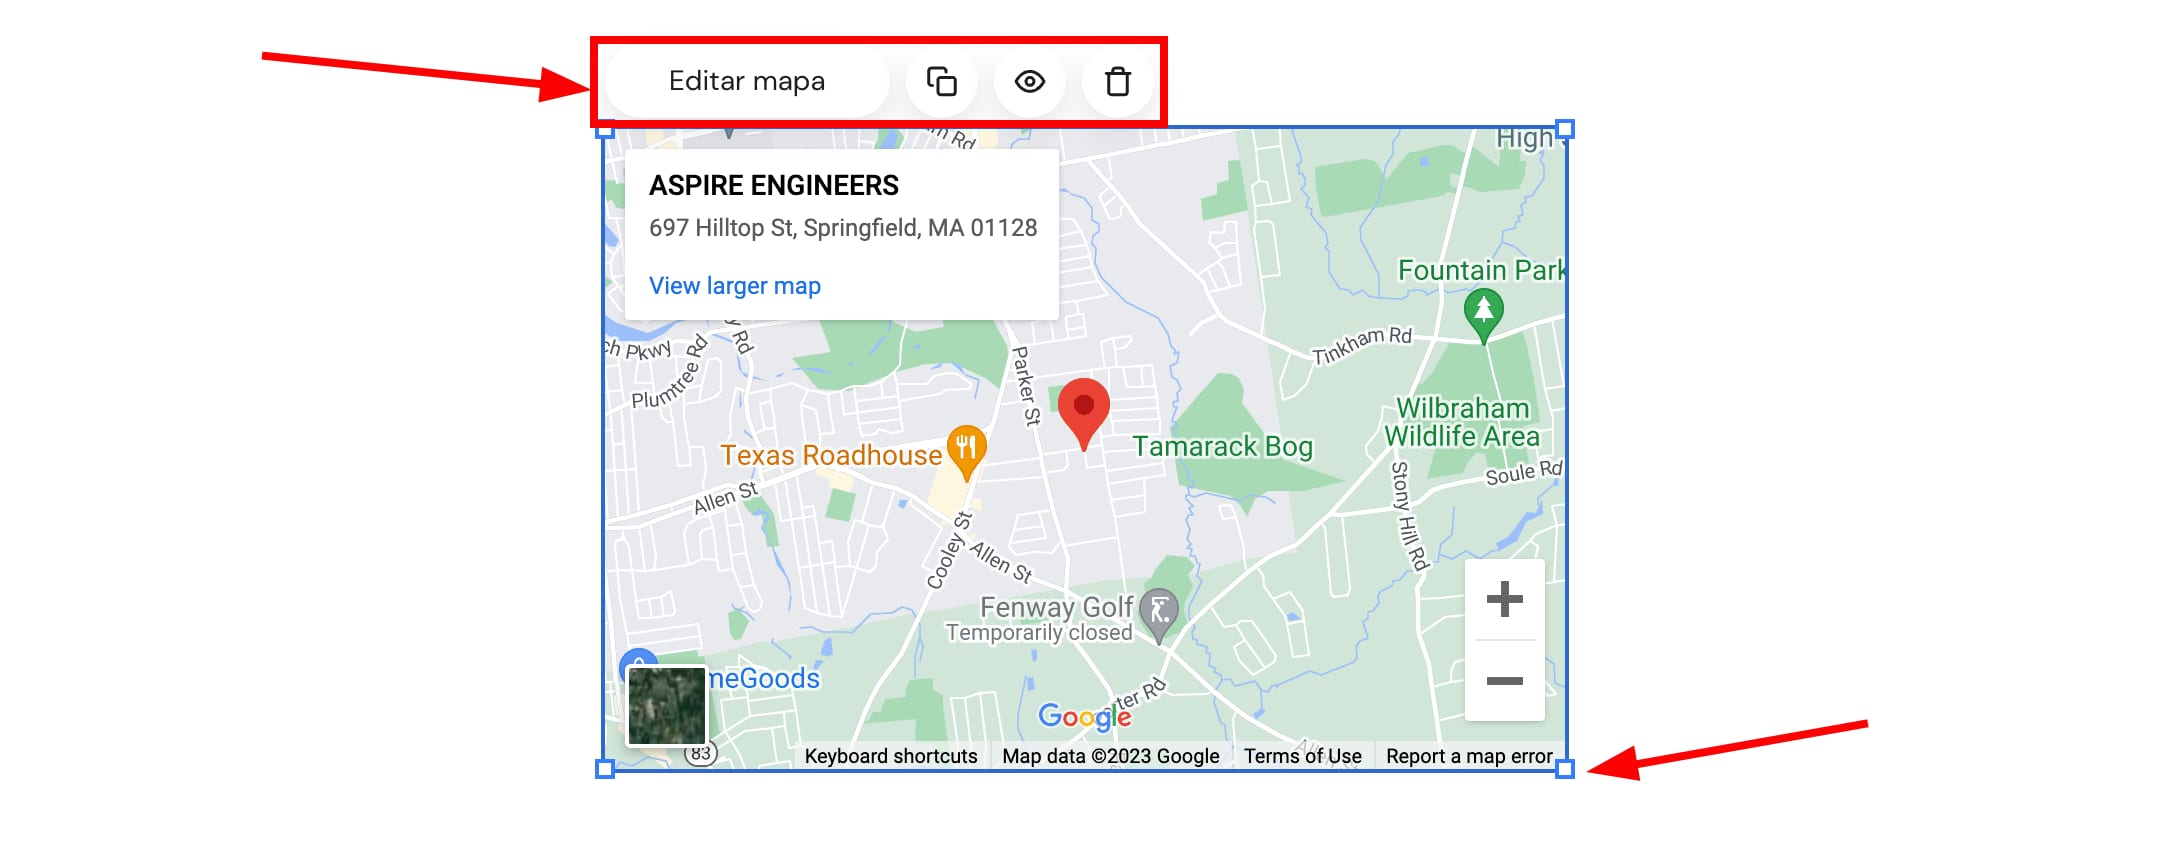
Task: Open the Terms of Use link
Action: [1303, 756]
